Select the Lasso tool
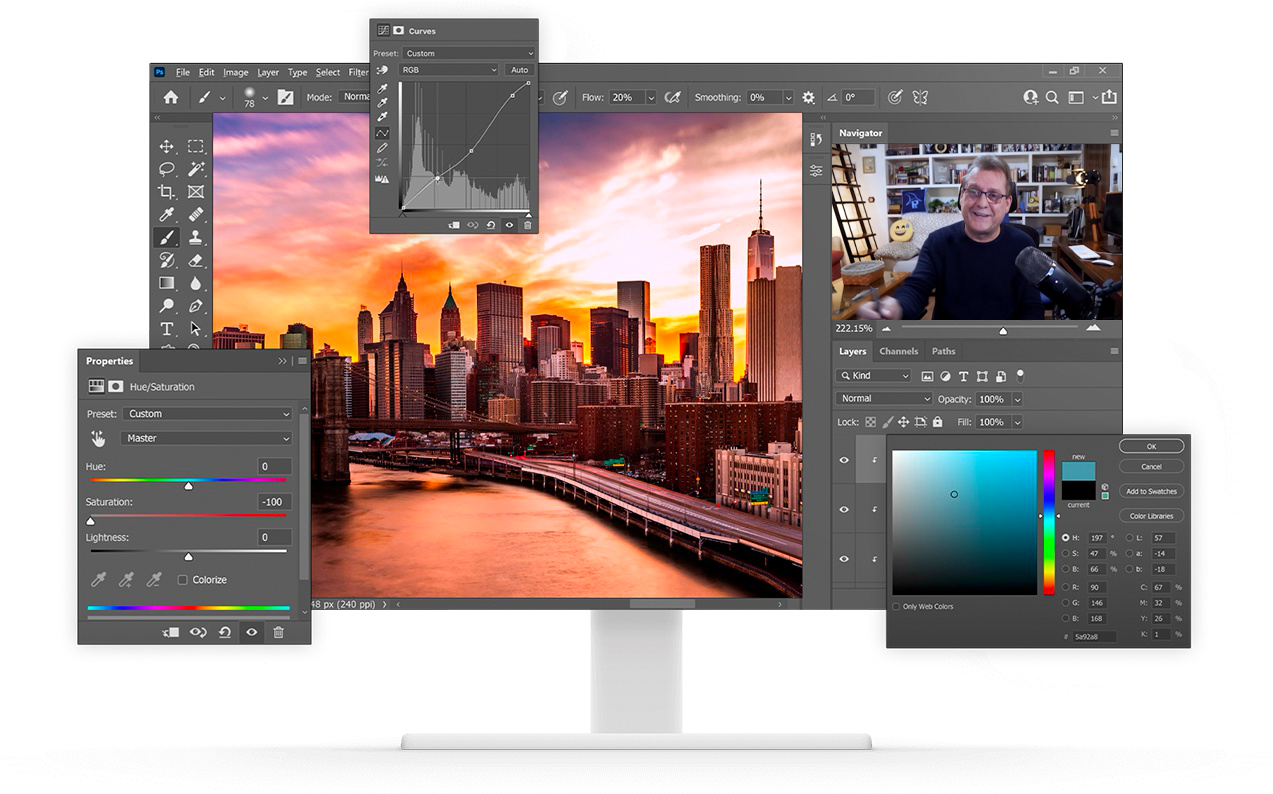The height and width of the screenshot is (794, 1273). [167, 169]
